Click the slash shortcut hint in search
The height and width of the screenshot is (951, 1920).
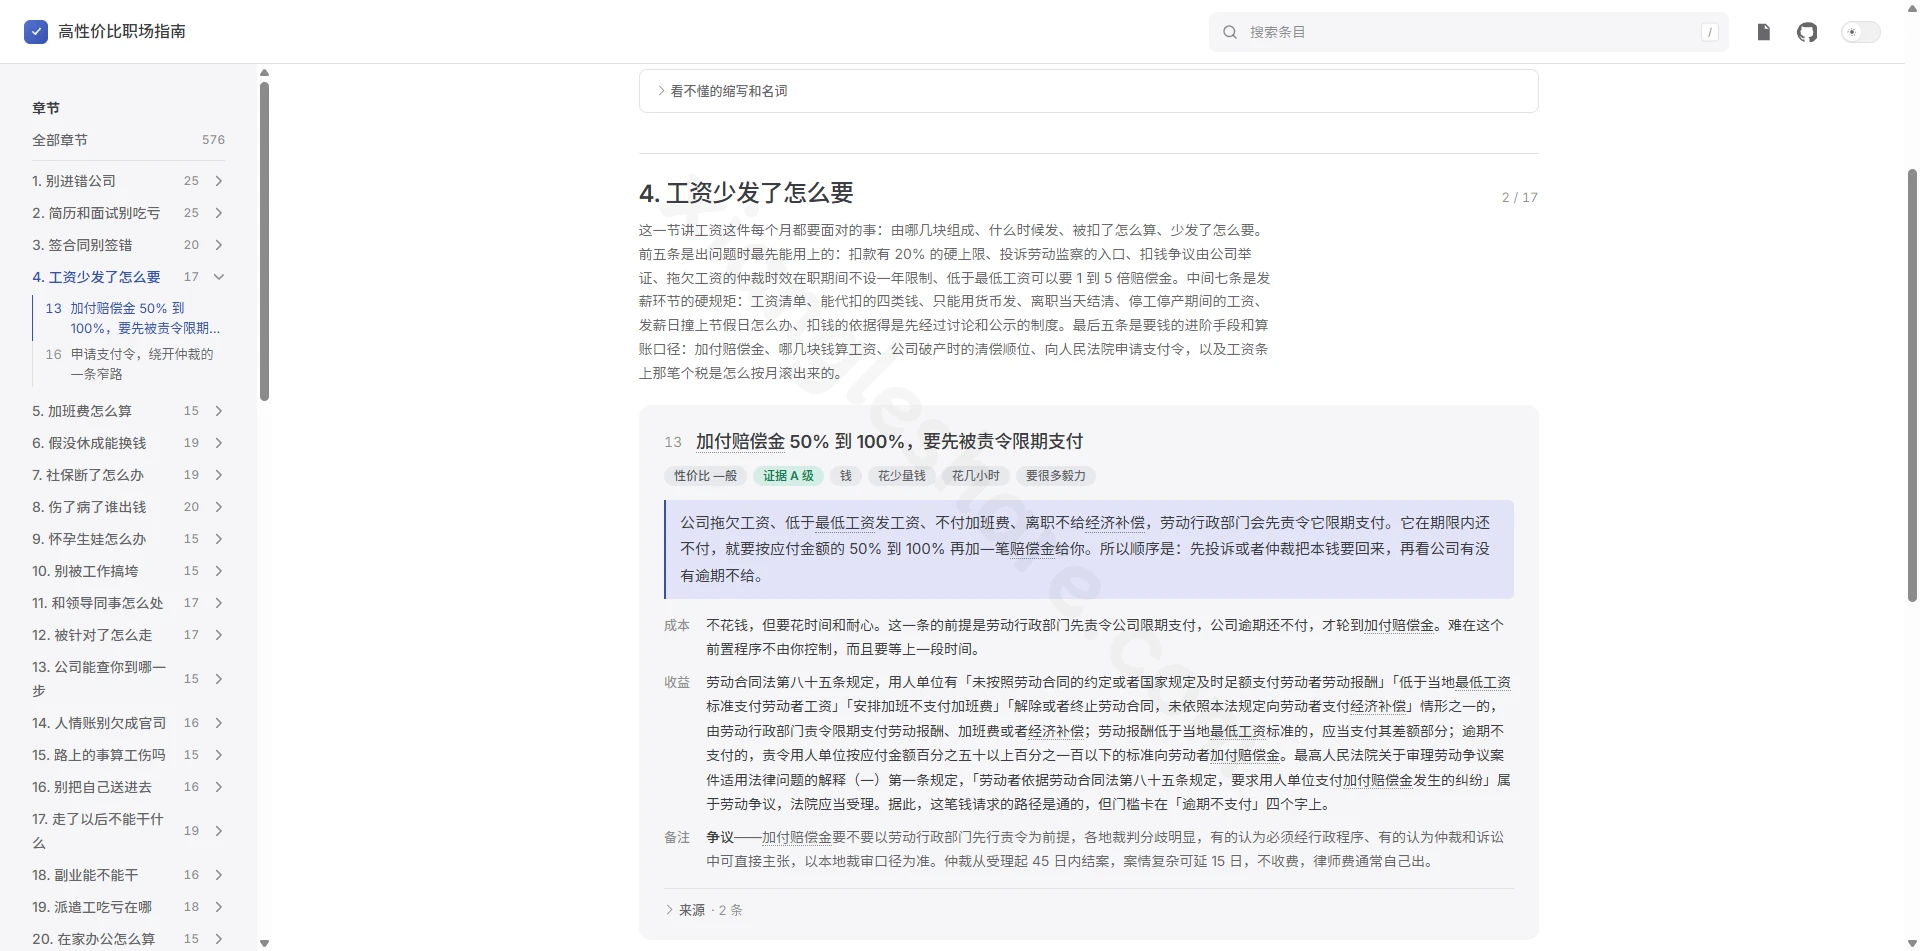1709,32
